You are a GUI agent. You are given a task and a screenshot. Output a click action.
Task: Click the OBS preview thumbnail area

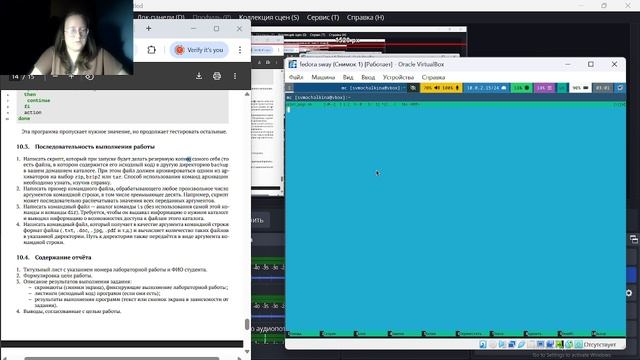pos(359,43)
